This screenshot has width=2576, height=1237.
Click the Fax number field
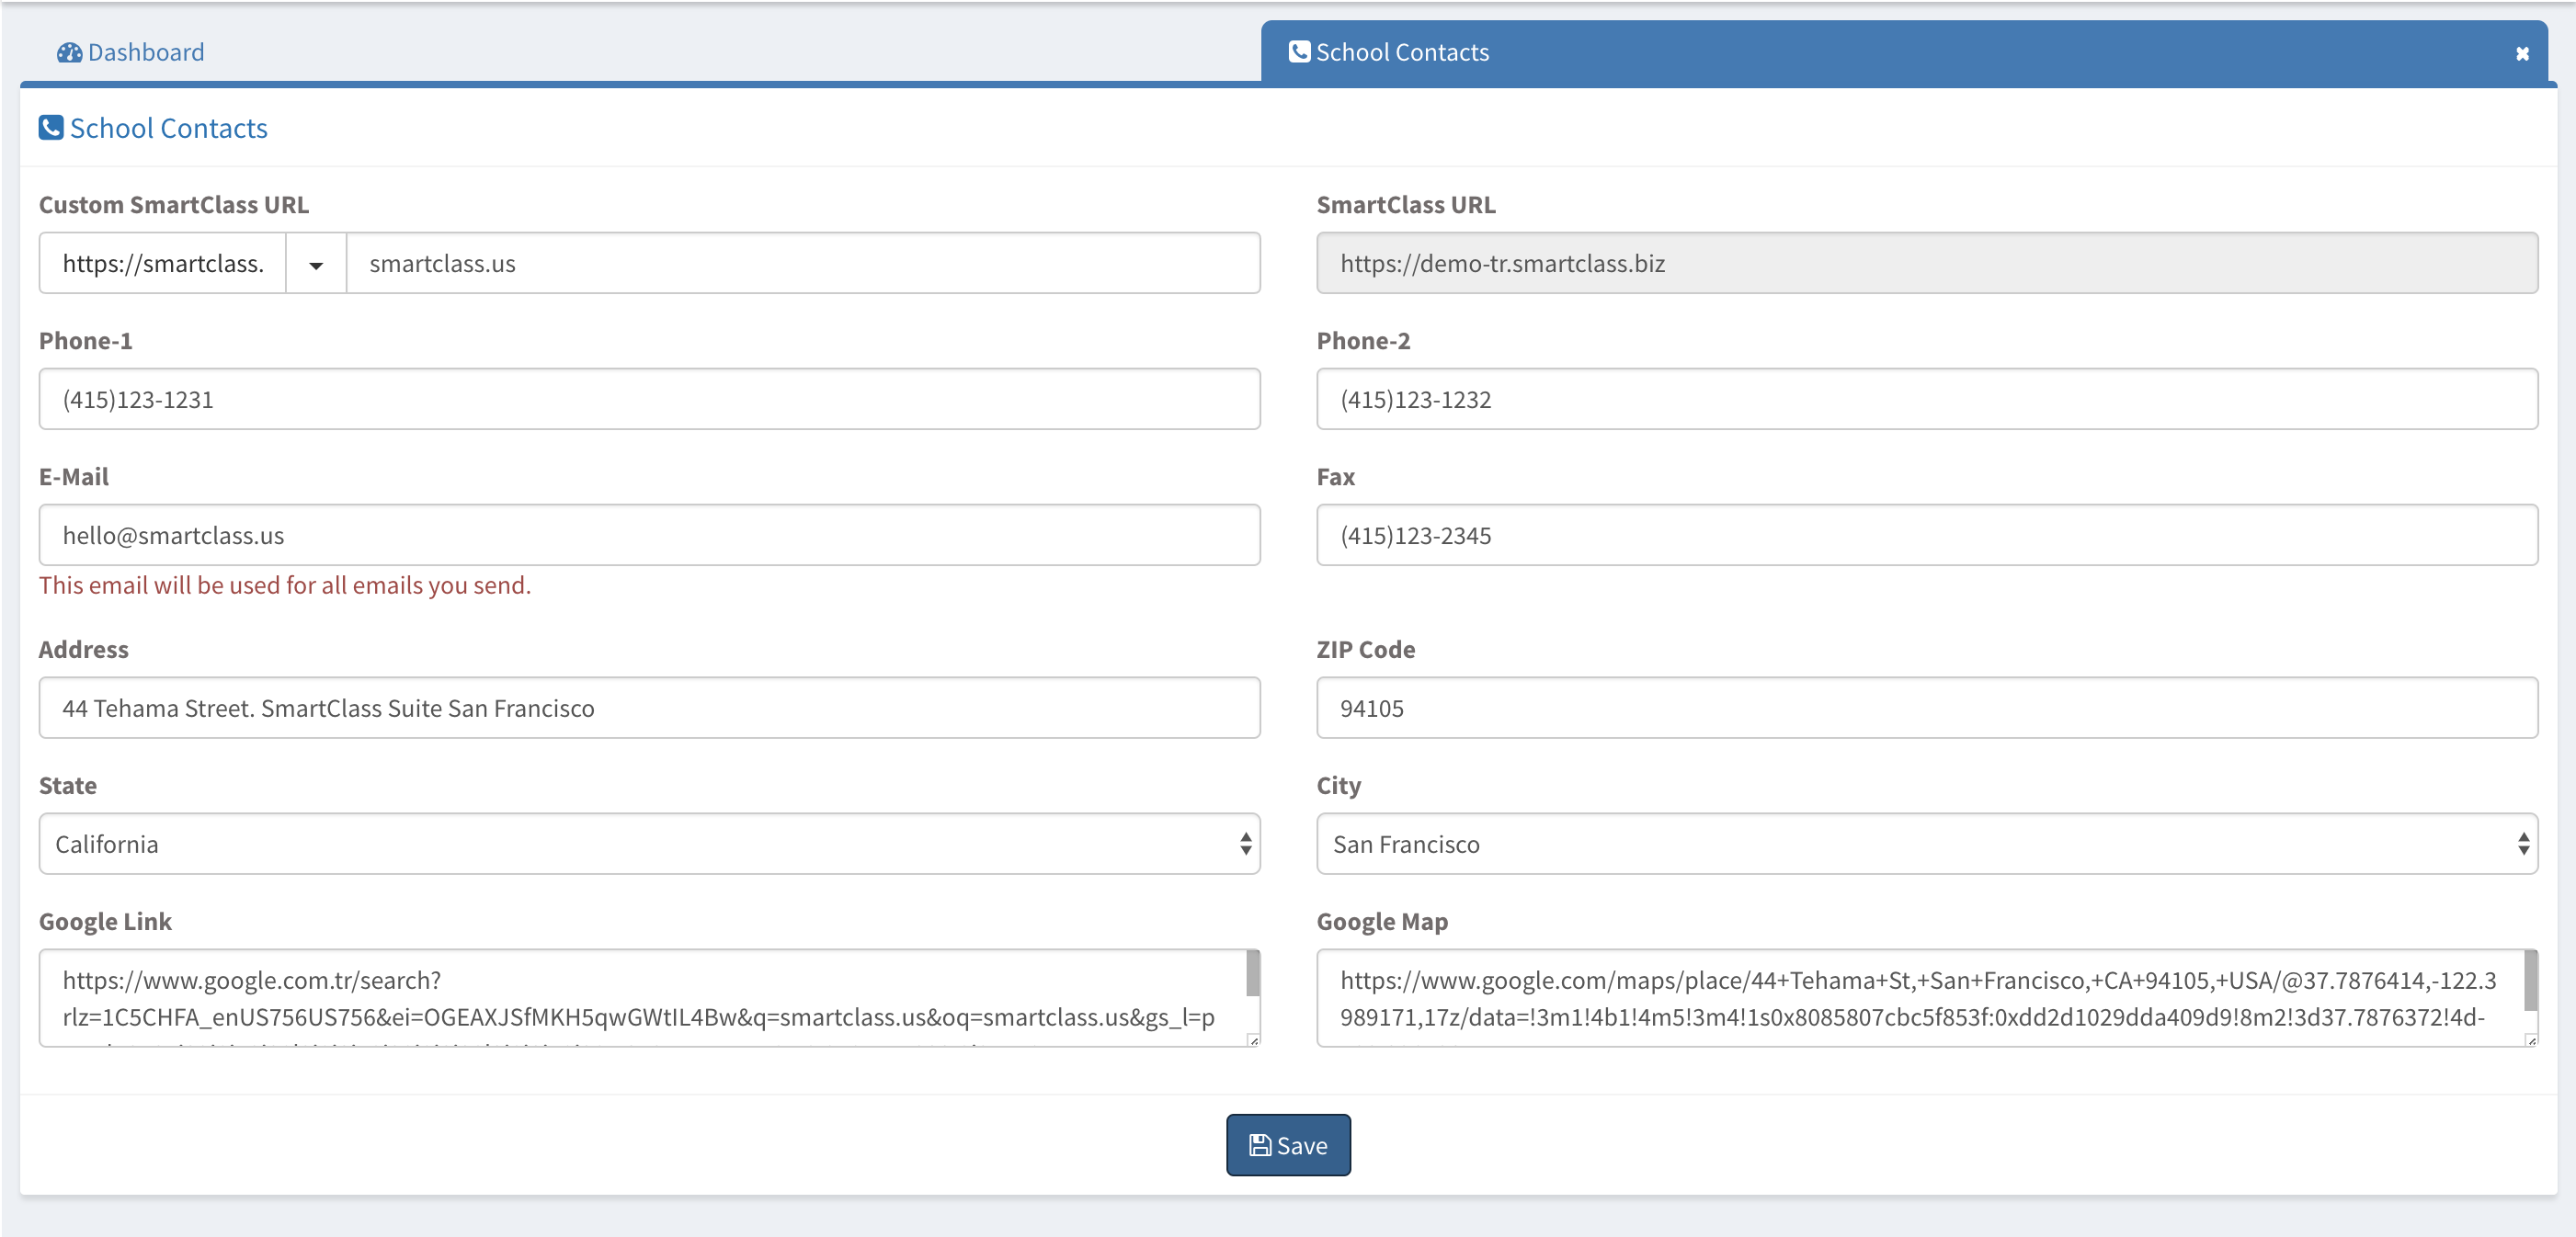(1926, 535)
